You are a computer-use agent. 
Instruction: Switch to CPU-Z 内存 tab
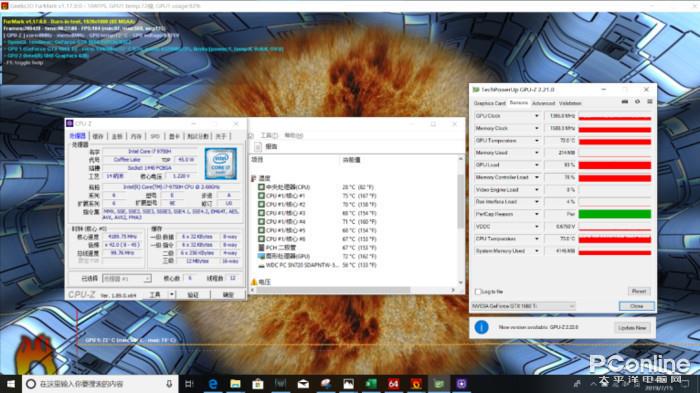tap(136, 136)
